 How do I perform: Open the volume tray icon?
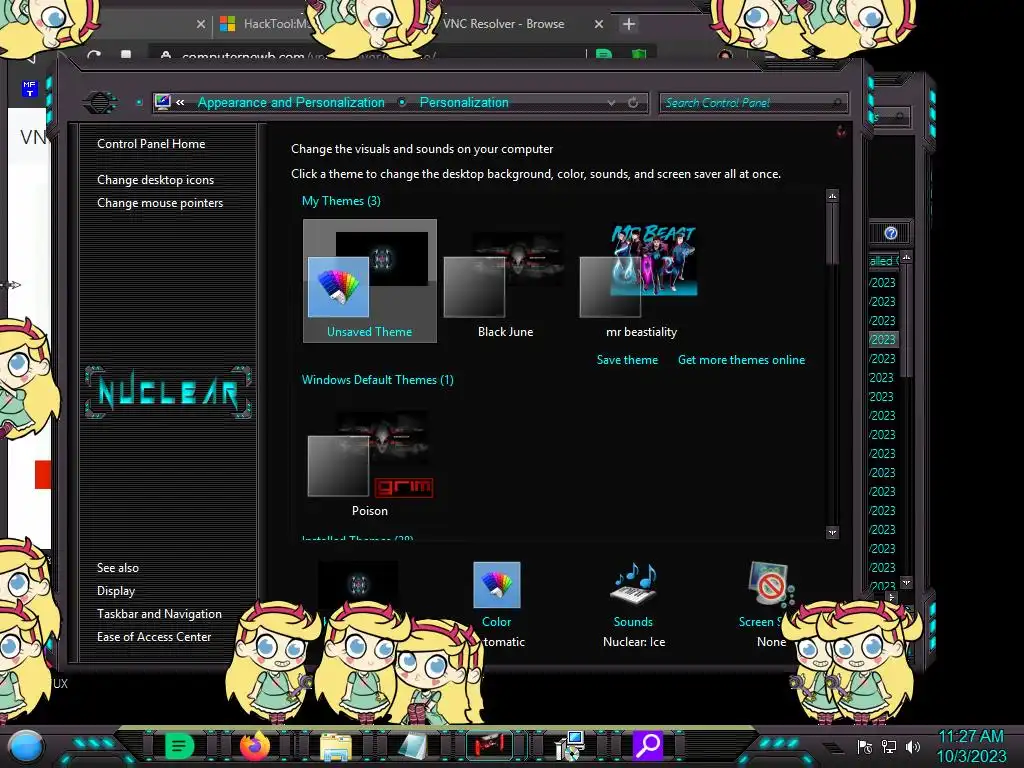click(x=913, y=746)
